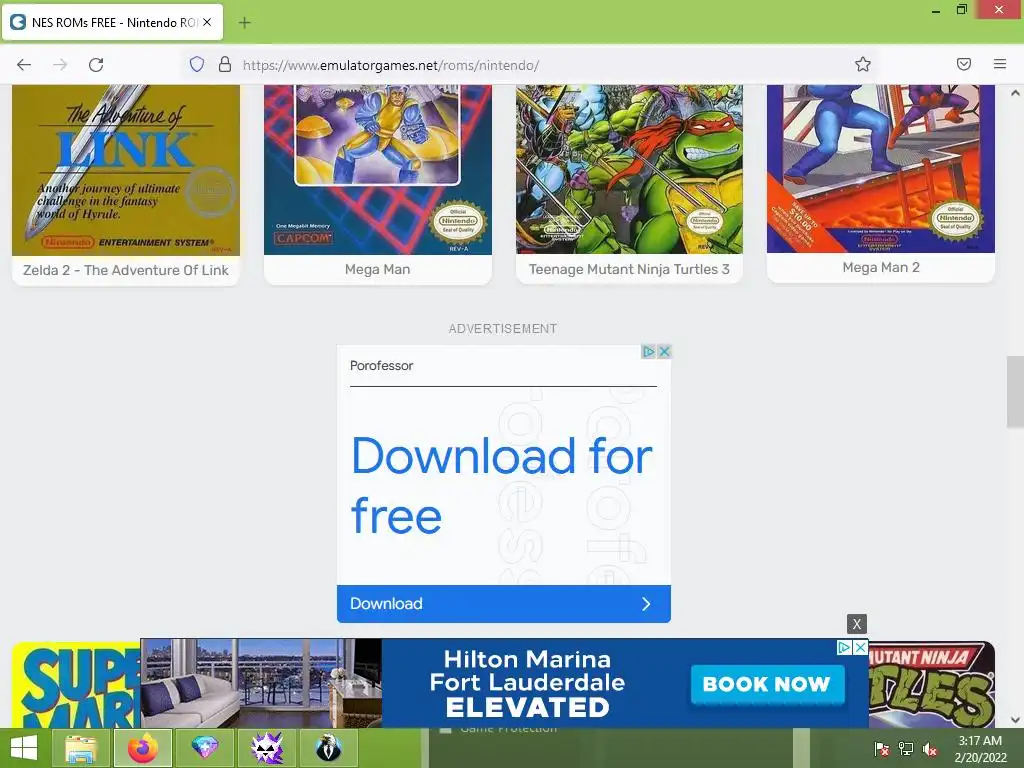Open the purple spiky monster taskbar app
This screenshot has height=768, width=1024.
(x=267, y=748)
